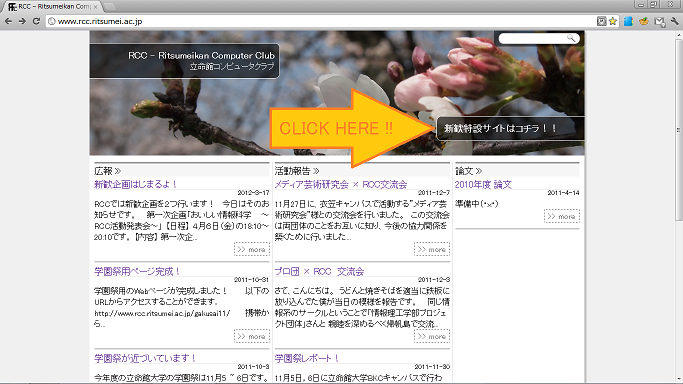
Task: Open the post 学園祭が近づいています！
Action: coord(145,358)
